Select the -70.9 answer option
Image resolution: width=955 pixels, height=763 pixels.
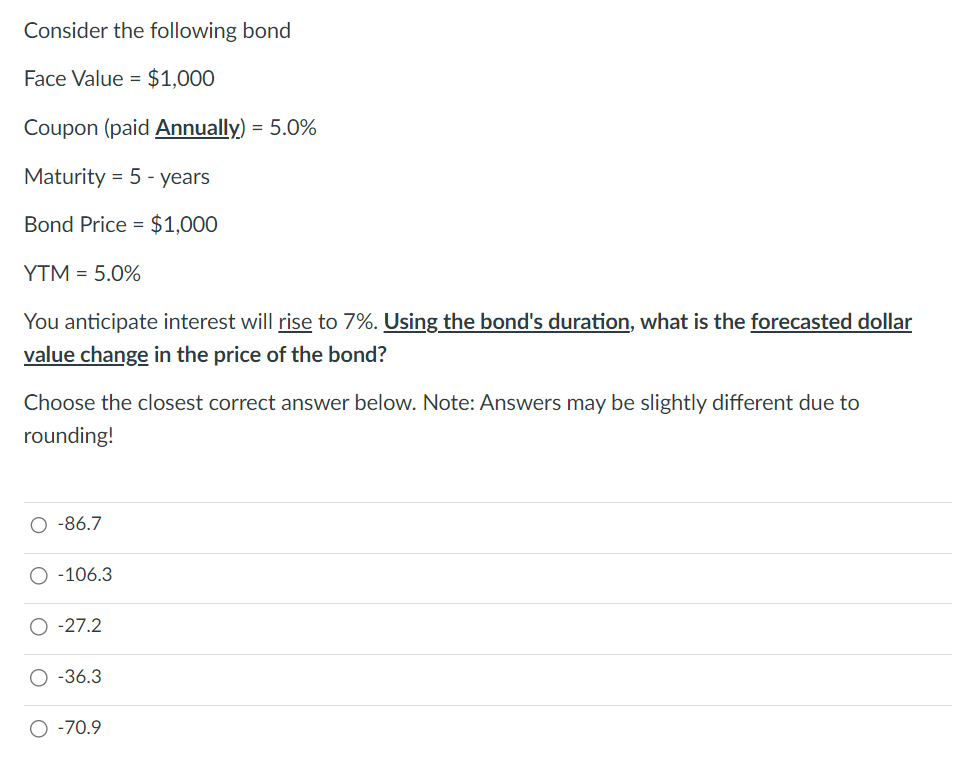click(x=37, y=728)
